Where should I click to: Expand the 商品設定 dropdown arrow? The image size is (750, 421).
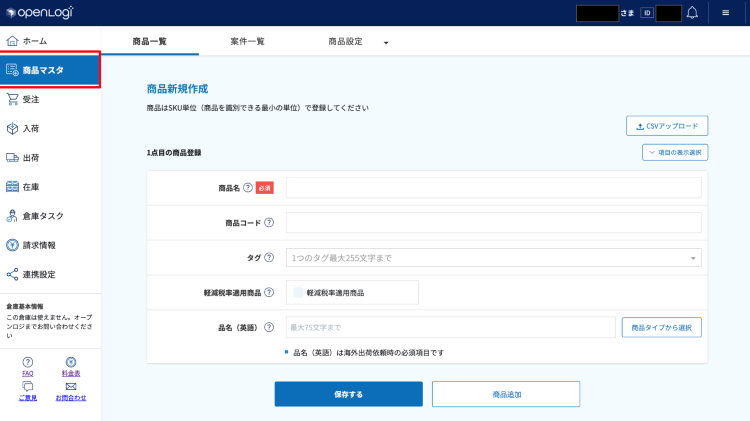(386, 43)
